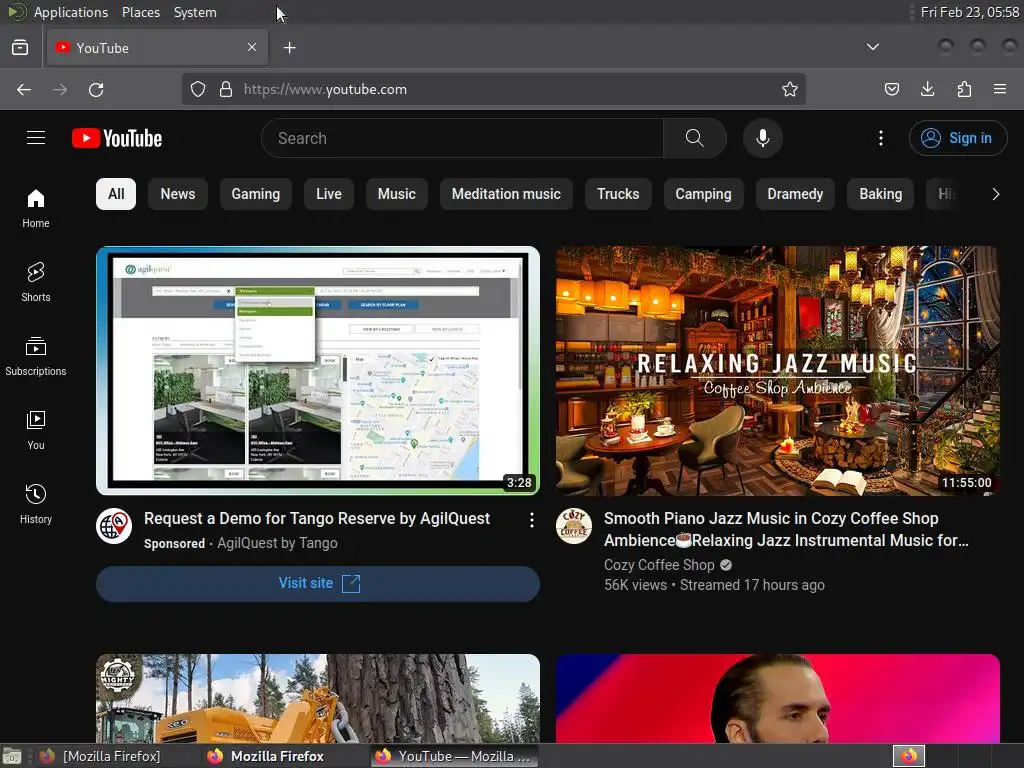Open Tango Reserve demo video title
Image resolution: width=1024 pixels, height=768 pixels.
[x=317, y=519]
